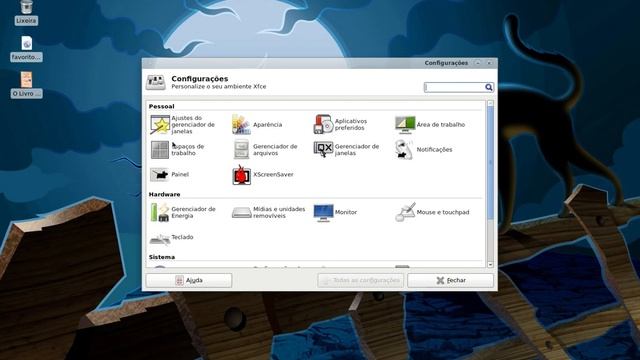Open Gerenciador de arquivos icon
The height and width of the screenshot is (360, 640).
pos(241,149)
